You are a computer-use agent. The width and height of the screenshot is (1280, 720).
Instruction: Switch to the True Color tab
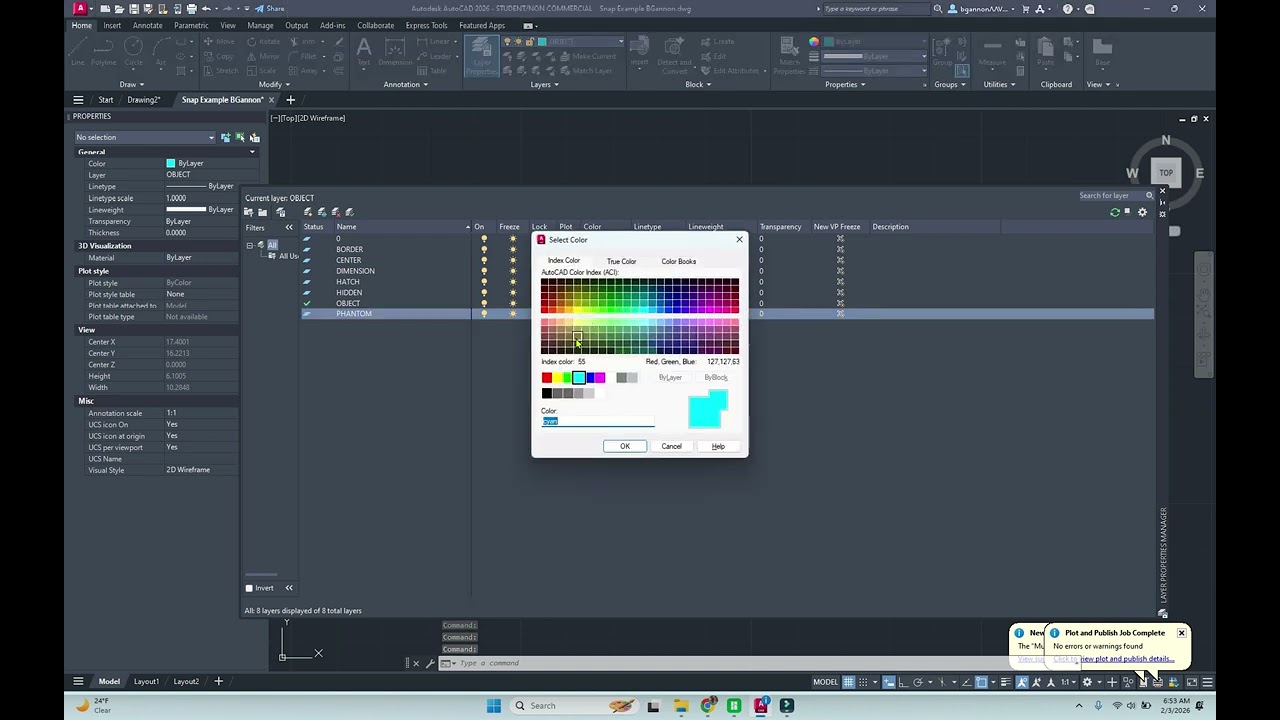[x=621, y=261]
